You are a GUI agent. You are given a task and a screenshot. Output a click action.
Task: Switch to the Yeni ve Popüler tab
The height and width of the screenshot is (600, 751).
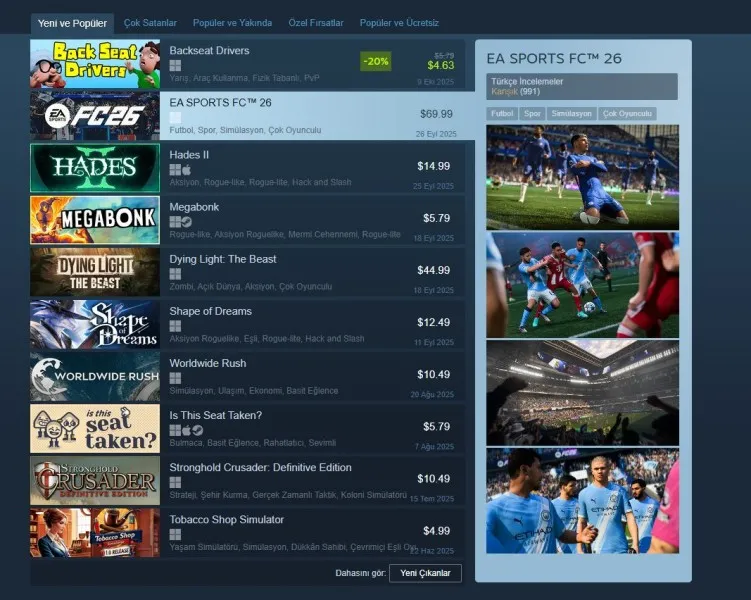[x=72, y=23]
